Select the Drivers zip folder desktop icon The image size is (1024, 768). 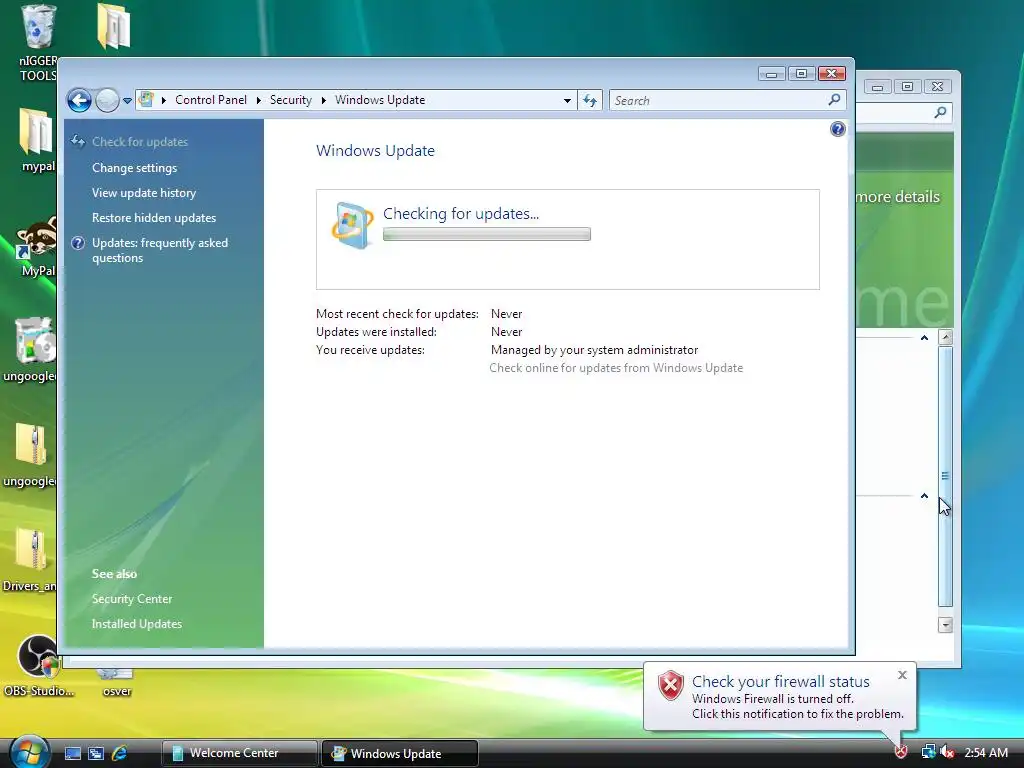pyautogui.click(x=31, y=549)
